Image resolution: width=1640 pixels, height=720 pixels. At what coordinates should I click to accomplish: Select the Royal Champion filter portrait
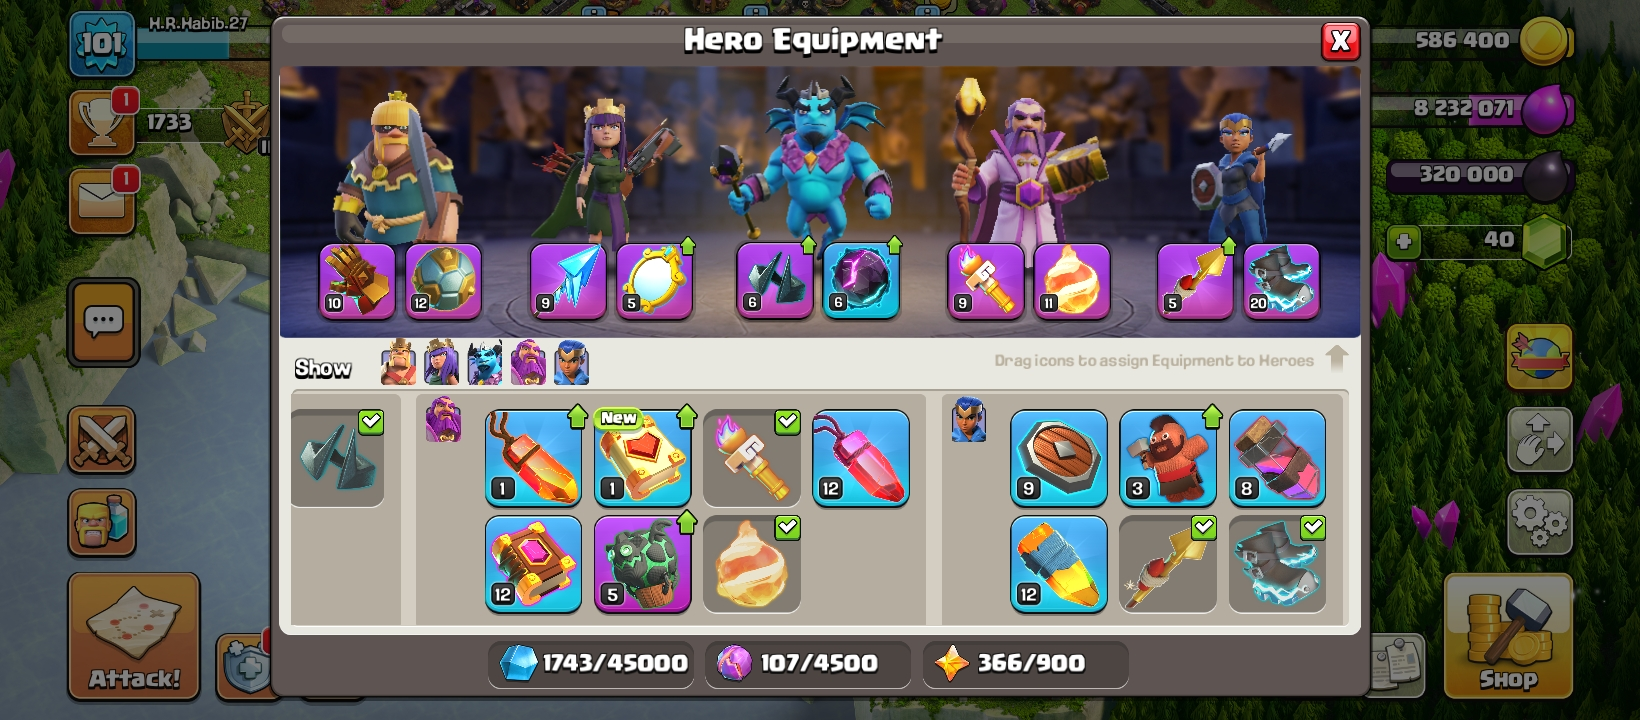(571, 363)
